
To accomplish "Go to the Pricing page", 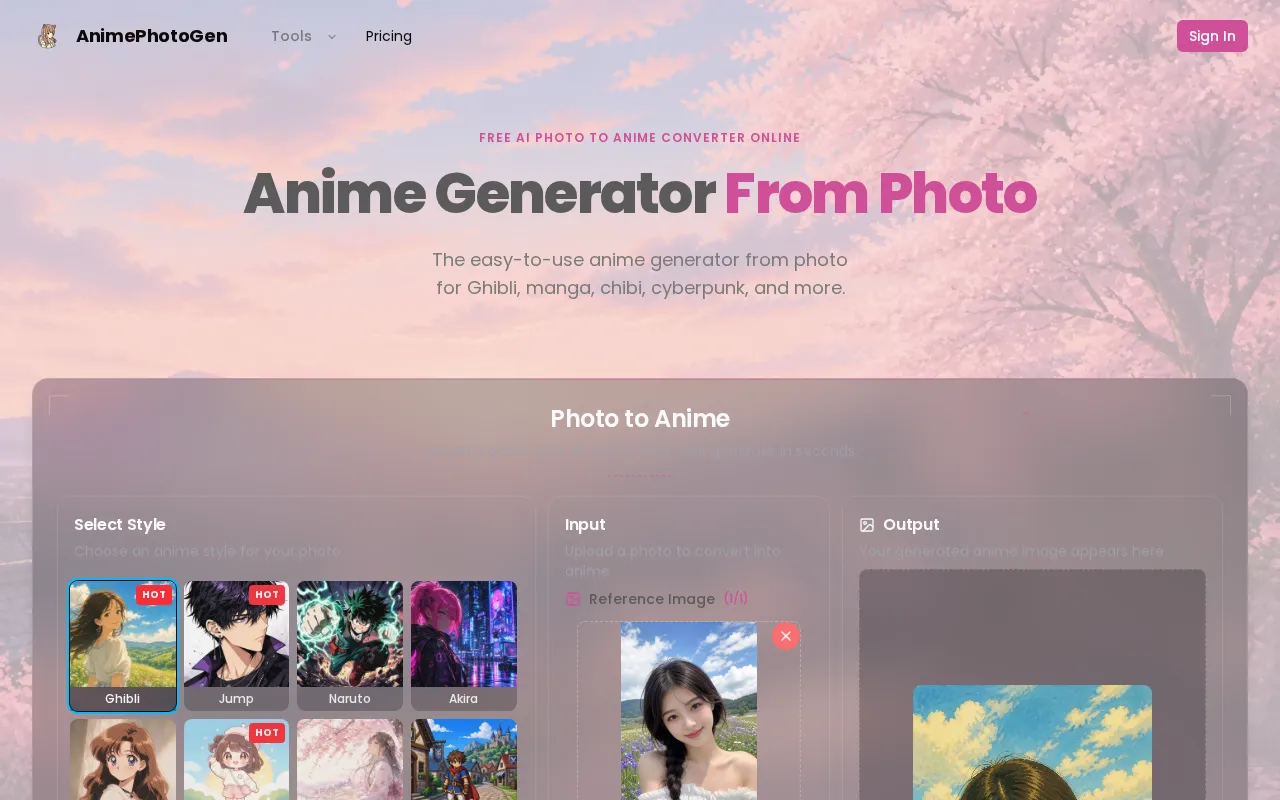I will (389, 36).
